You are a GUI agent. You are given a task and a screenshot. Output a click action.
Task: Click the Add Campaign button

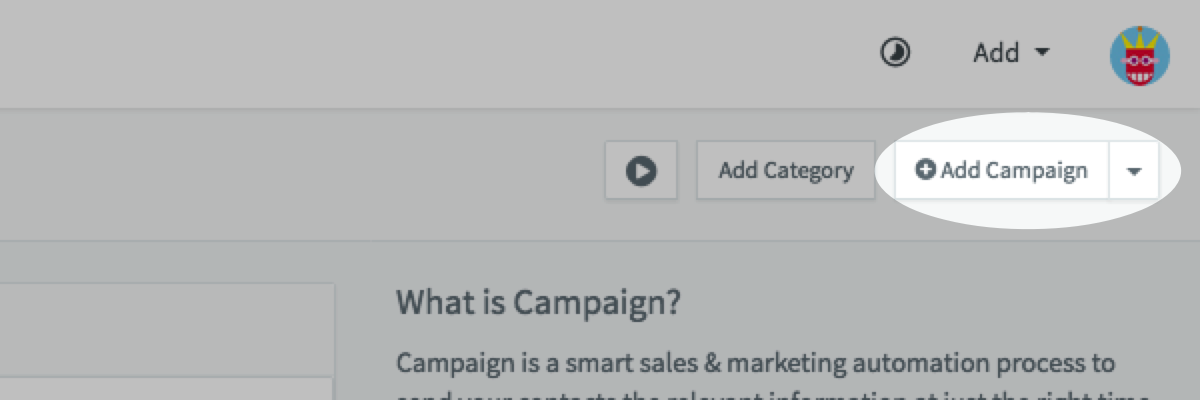(1002, 171)
